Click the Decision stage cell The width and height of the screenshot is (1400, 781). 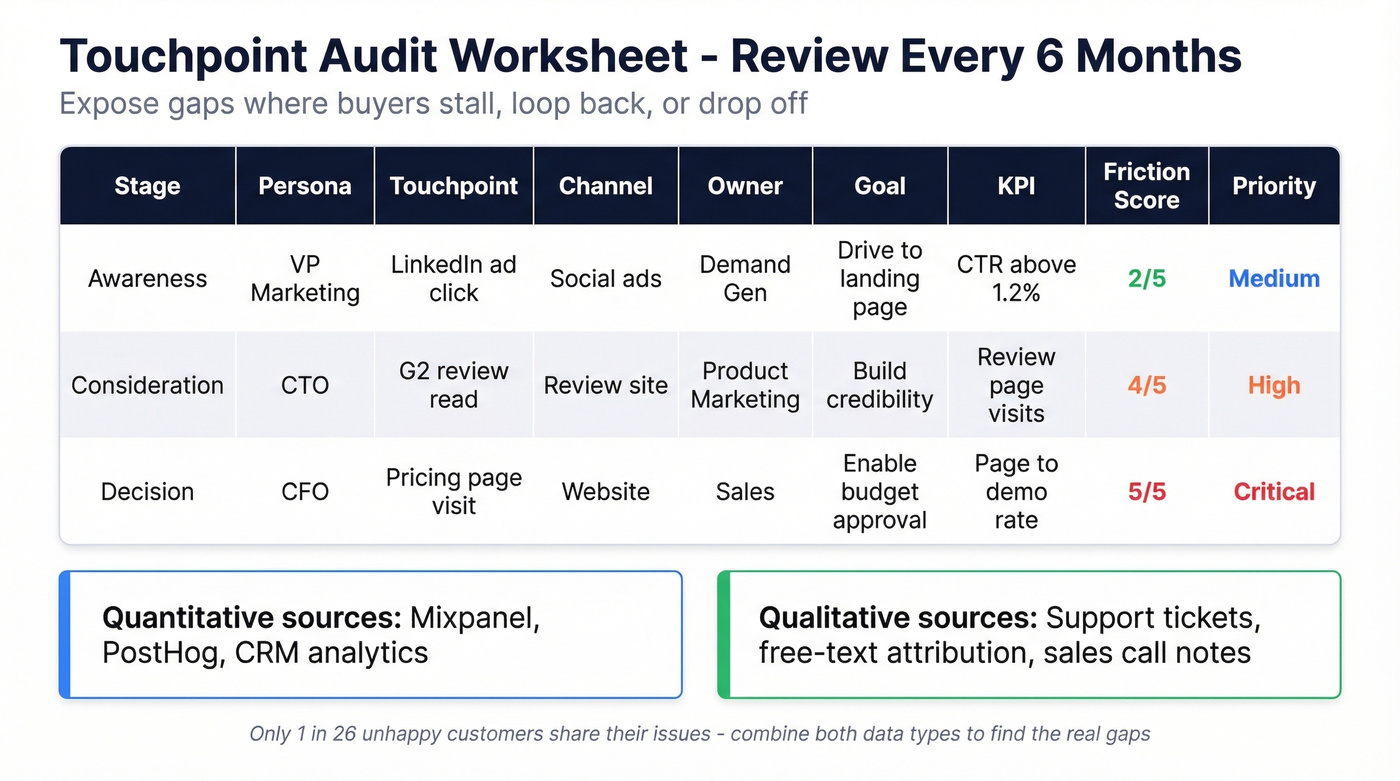(x=147, y=491)
